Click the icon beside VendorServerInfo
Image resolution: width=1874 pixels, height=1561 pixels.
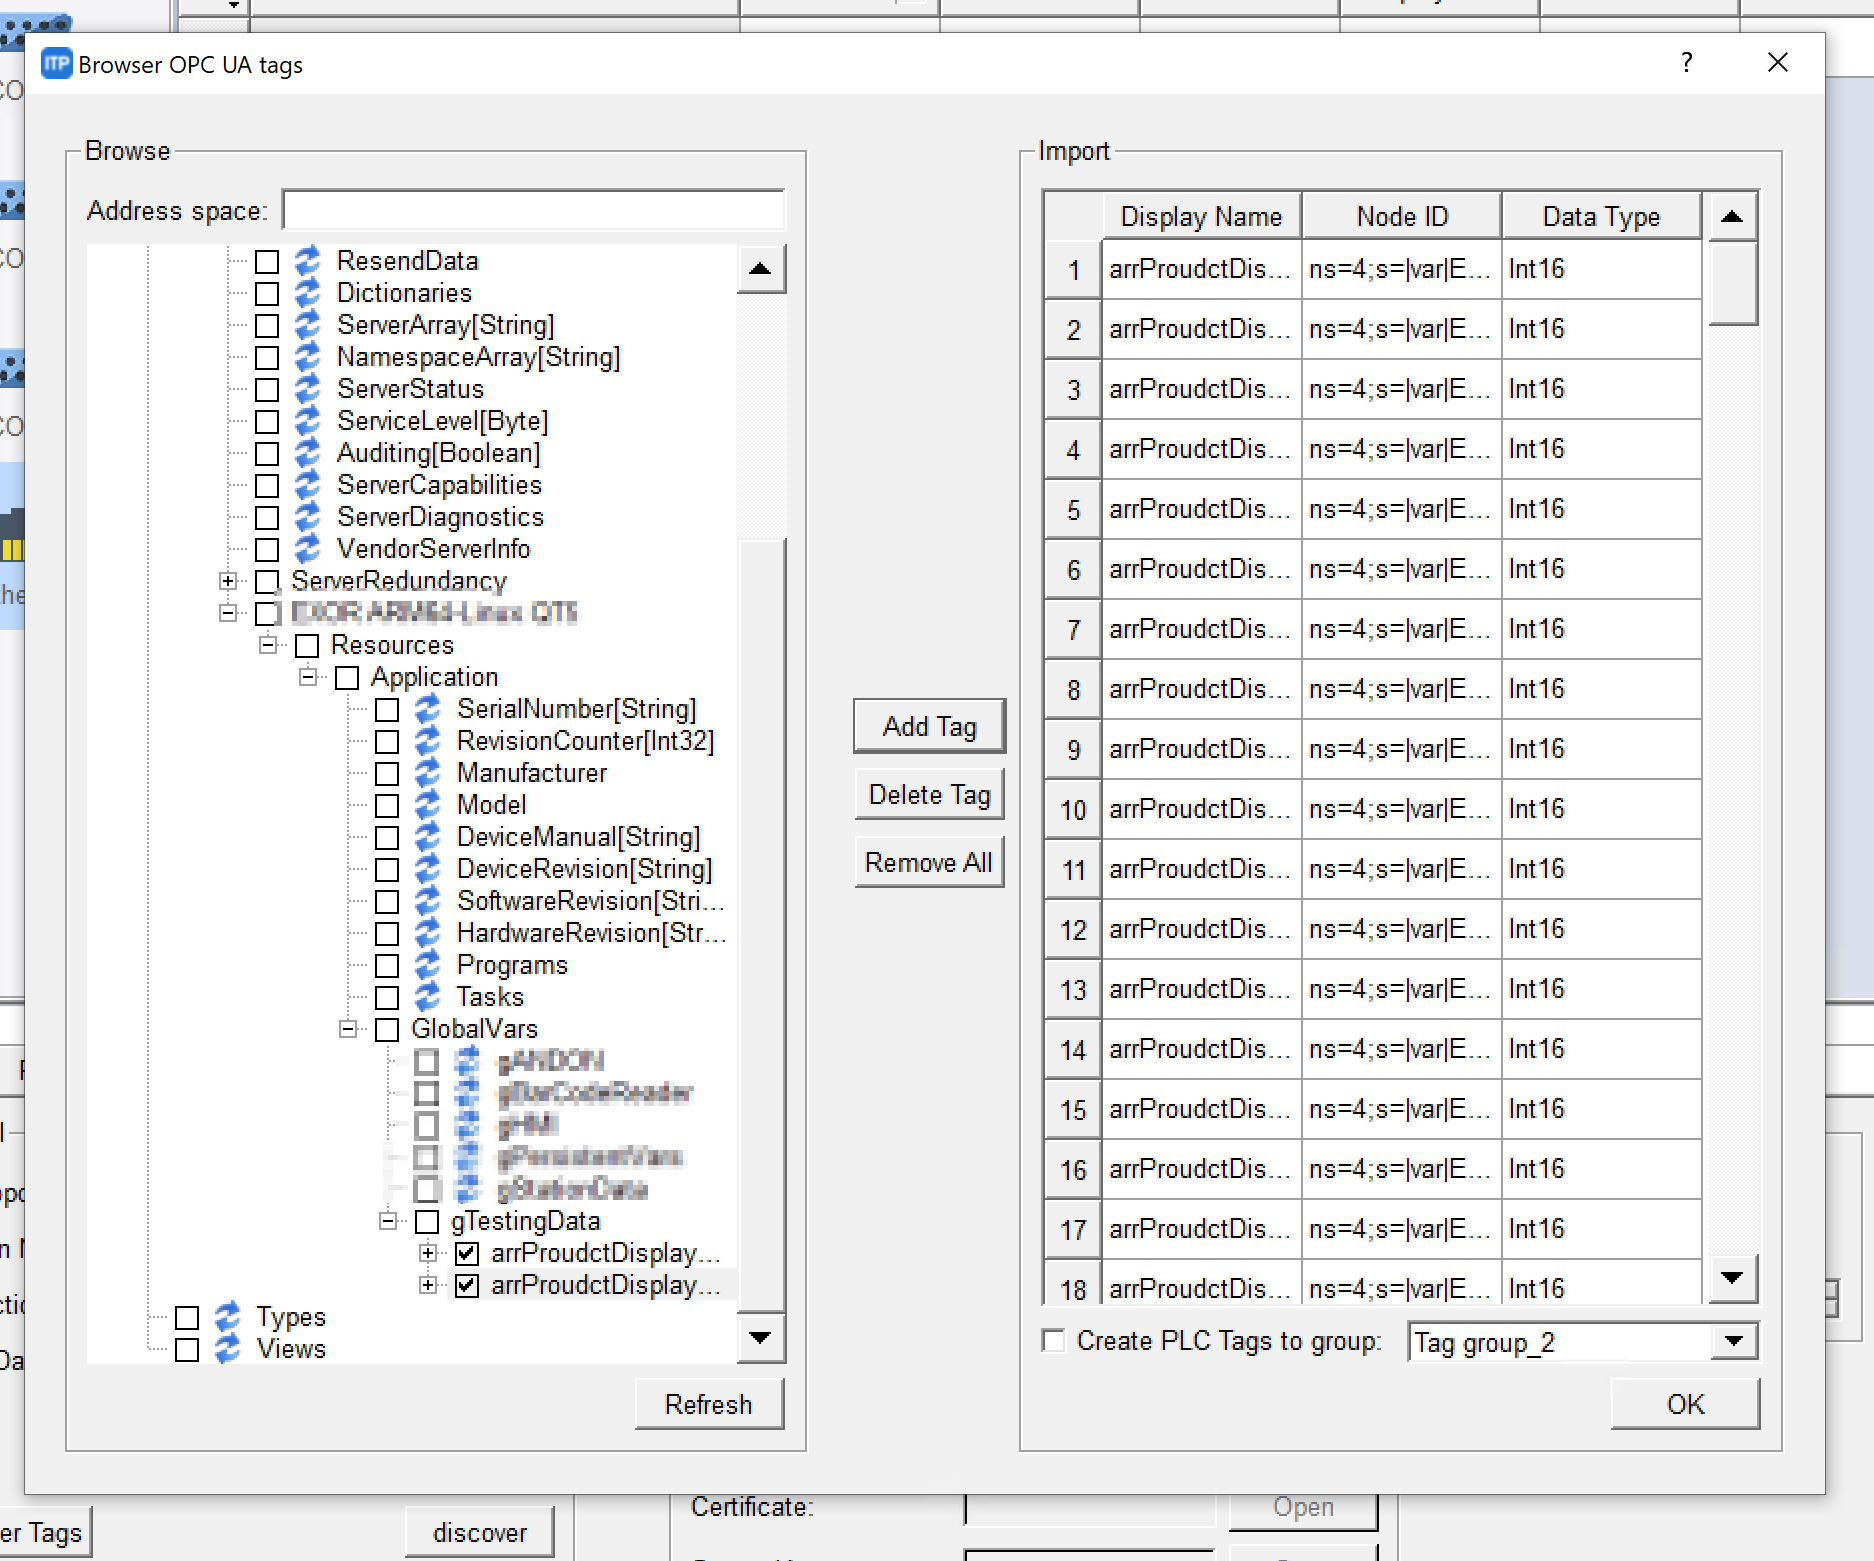pos(307,549)
